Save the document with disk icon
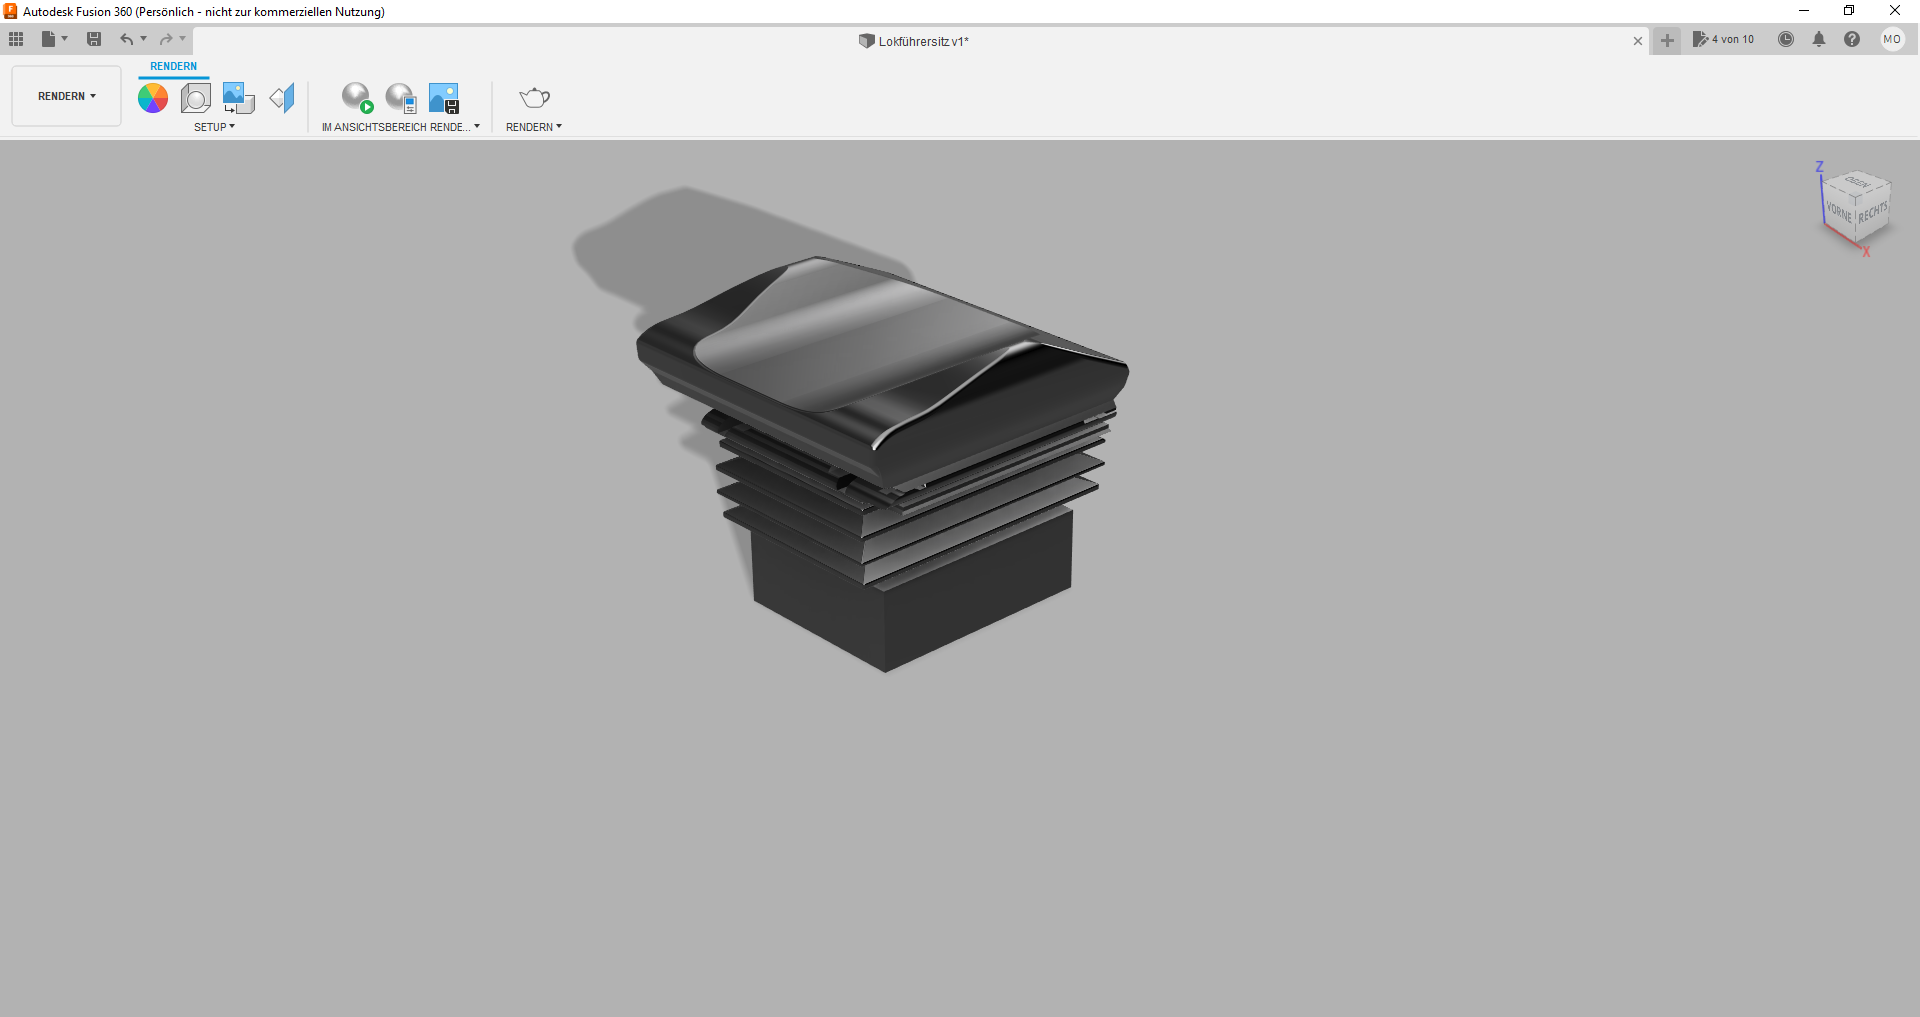The image size is (1920, 1017). (94, 39)
